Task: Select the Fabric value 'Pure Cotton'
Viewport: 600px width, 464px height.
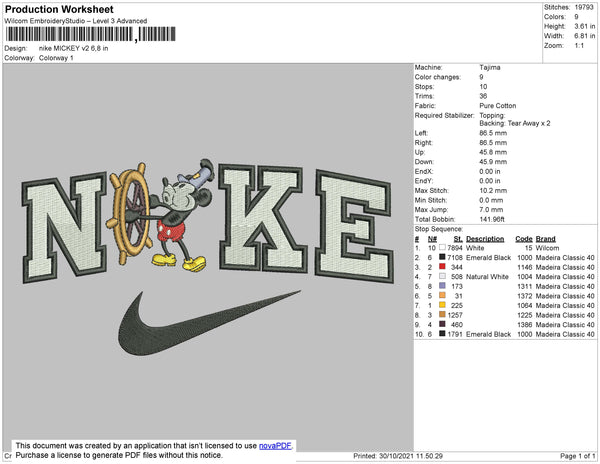Action: [x=498, y=106]
